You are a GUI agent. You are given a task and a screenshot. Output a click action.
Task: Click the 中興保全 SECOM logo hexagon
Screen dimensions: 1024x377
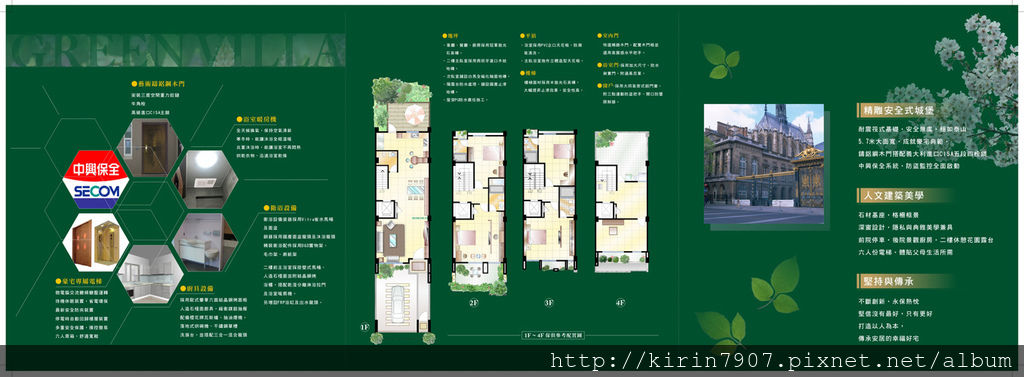(95, 179)
